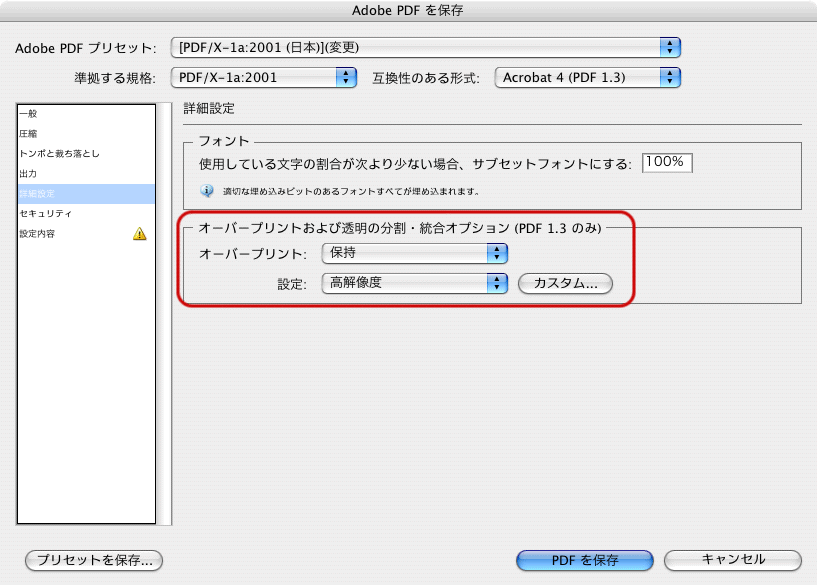
Task: Click the info icon in フォント section
Action: (207, 191)
